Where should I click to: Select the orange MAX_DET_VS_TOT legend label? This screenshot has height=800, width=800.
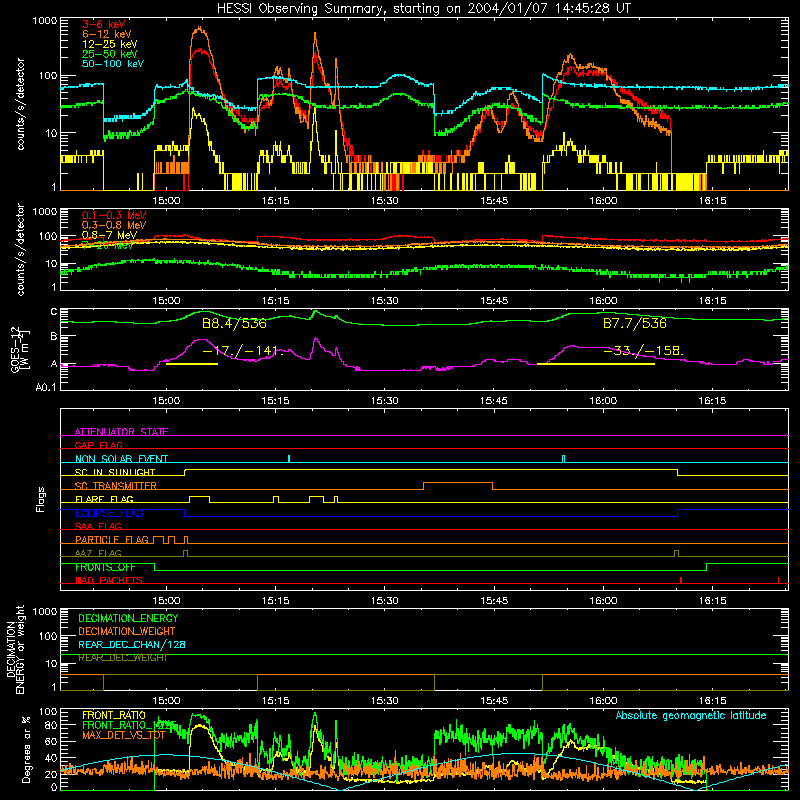click(123, 735)
